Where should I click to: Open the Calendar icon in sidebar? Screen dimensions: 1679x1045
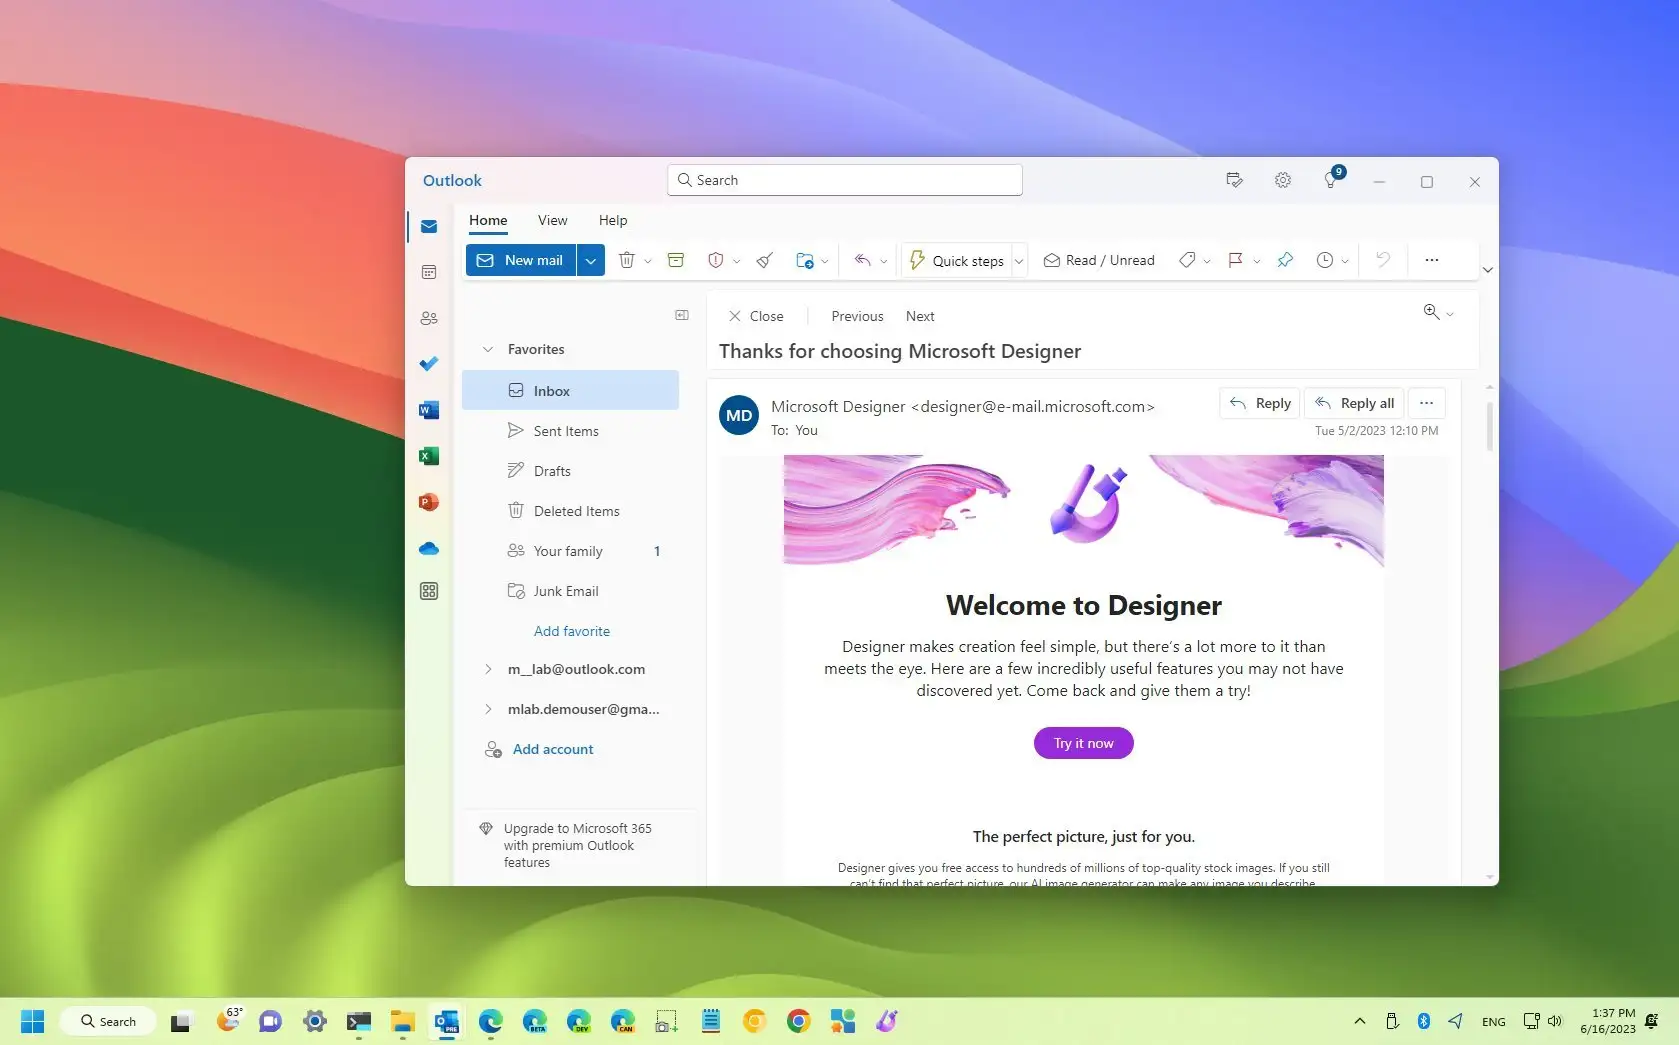(x=429, y=272)
